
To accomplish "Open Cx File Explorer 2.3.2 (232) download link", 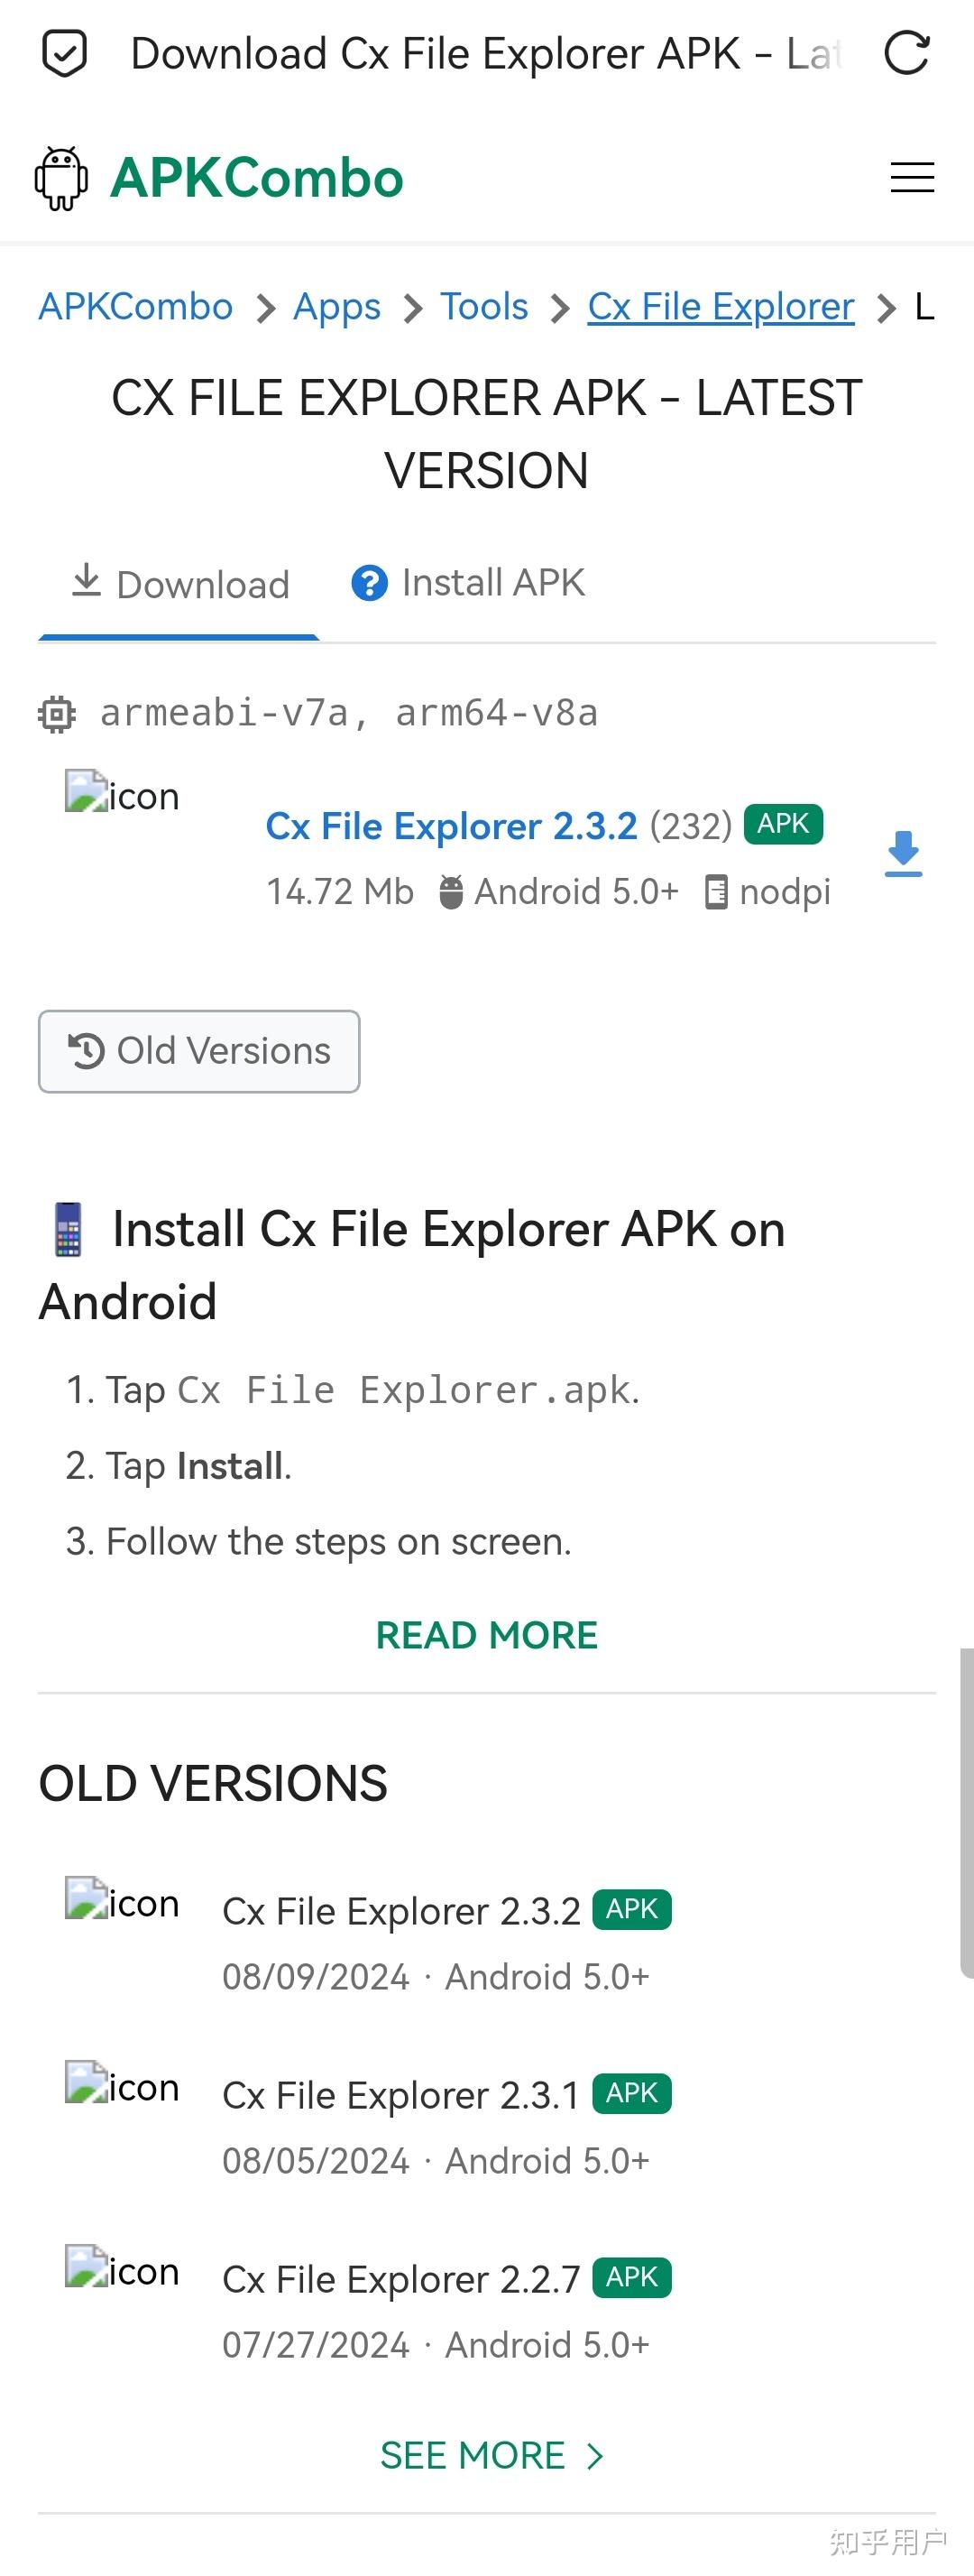I will point(451,827).
